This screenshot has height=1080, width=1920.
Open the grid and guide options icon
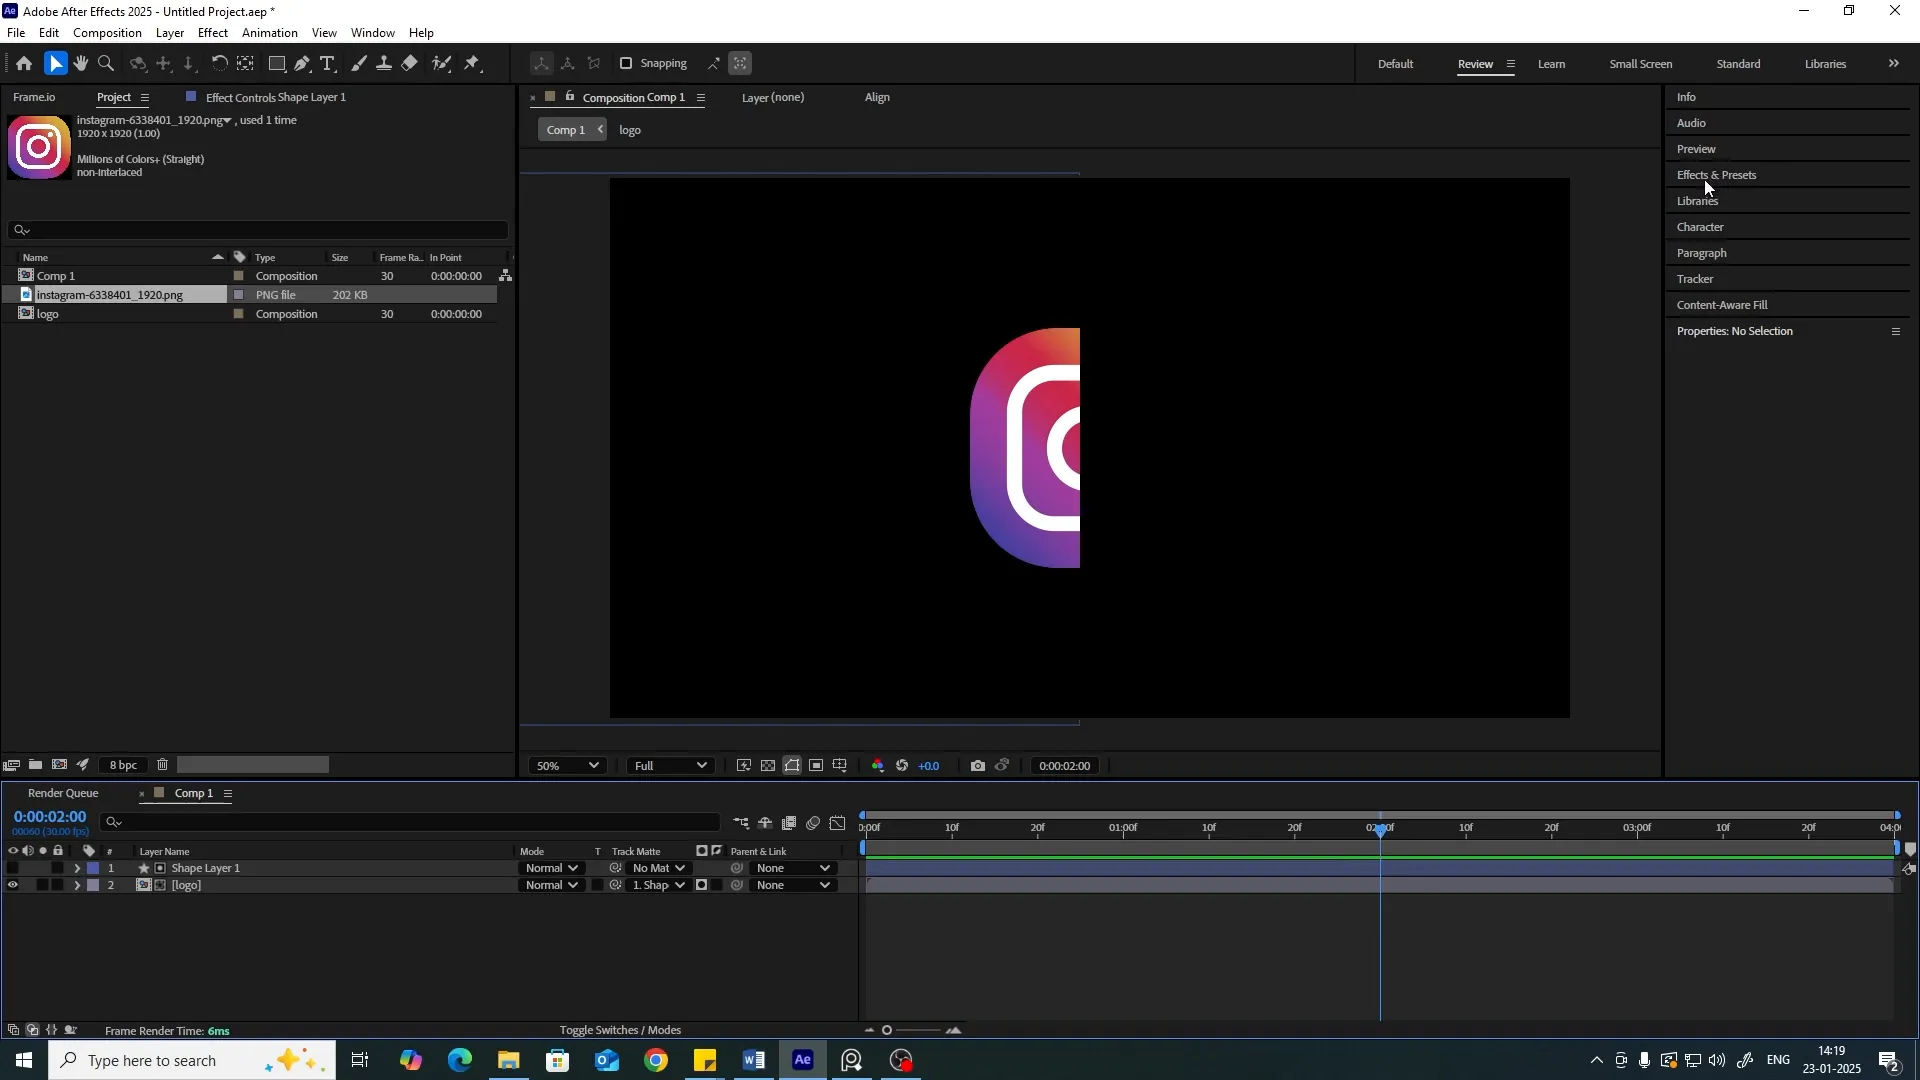point(840,766)
